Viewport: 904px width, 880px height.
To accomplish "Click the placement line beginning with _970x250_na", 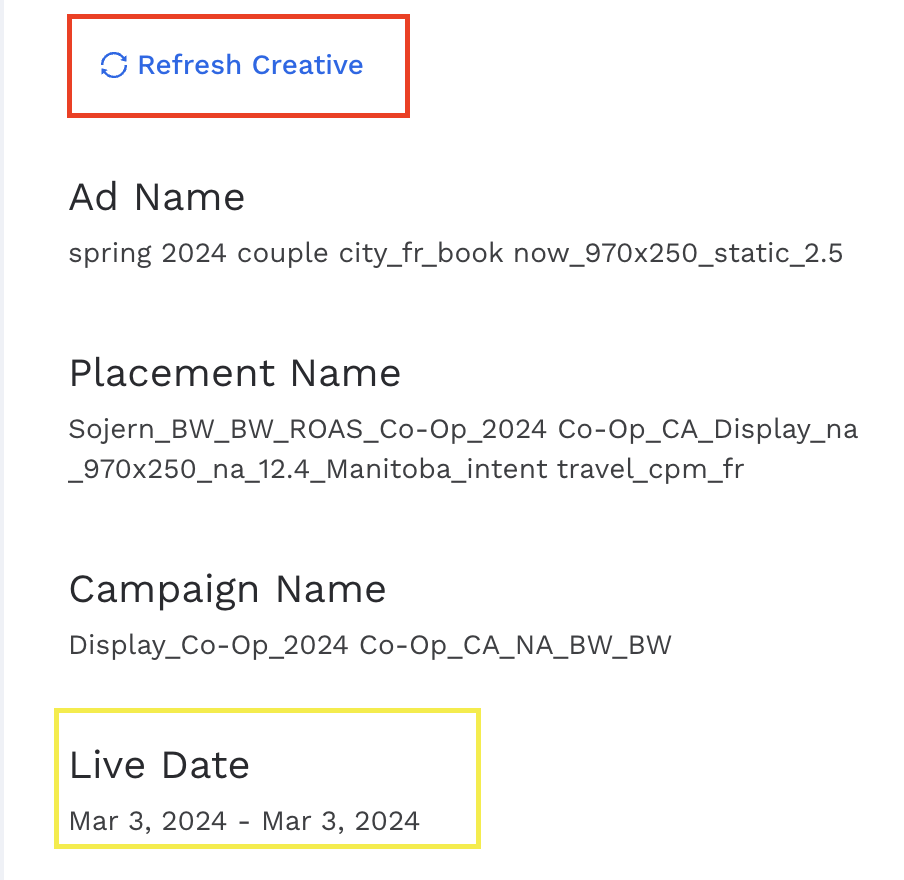I will pos(406,469).
